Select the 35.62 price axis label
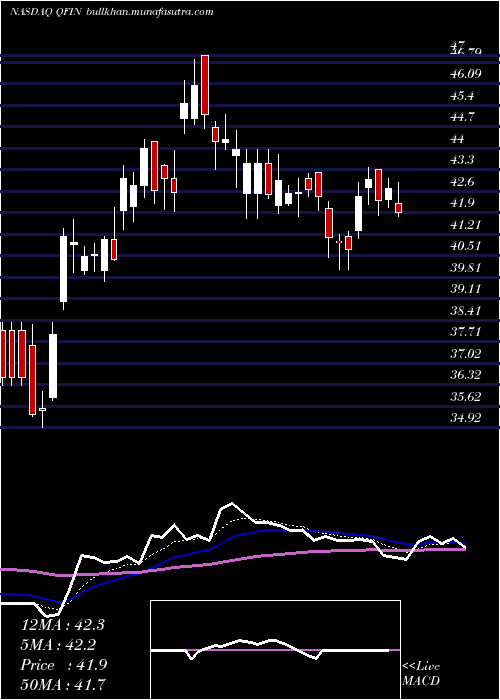 coord(466,396)
